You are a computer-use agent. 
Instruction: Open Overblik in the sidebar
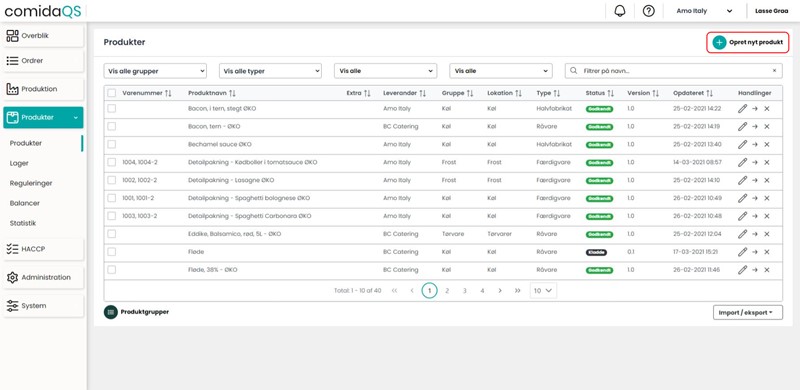coord(43,36)
